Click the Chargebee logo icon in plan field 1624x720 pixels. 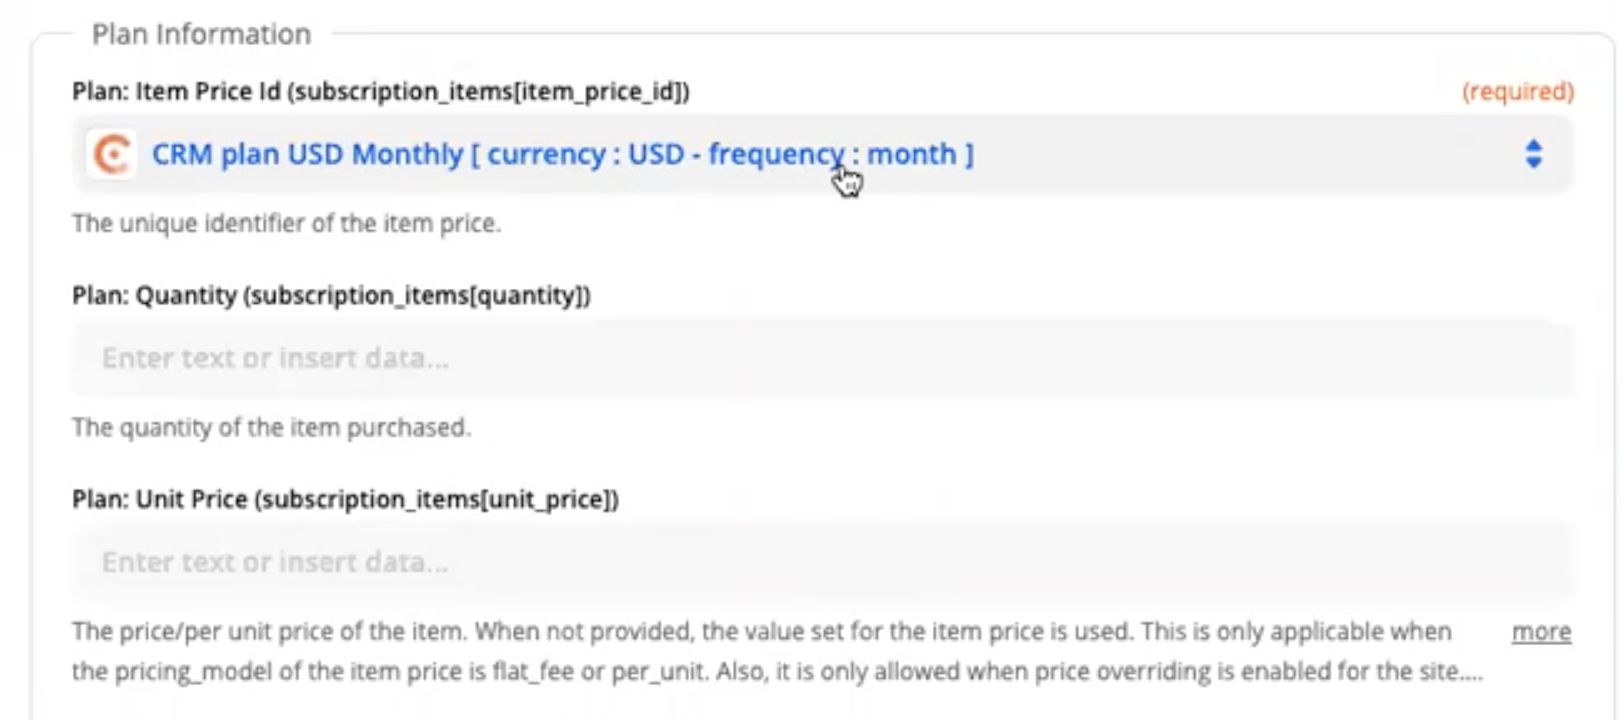tap(110, 155)
